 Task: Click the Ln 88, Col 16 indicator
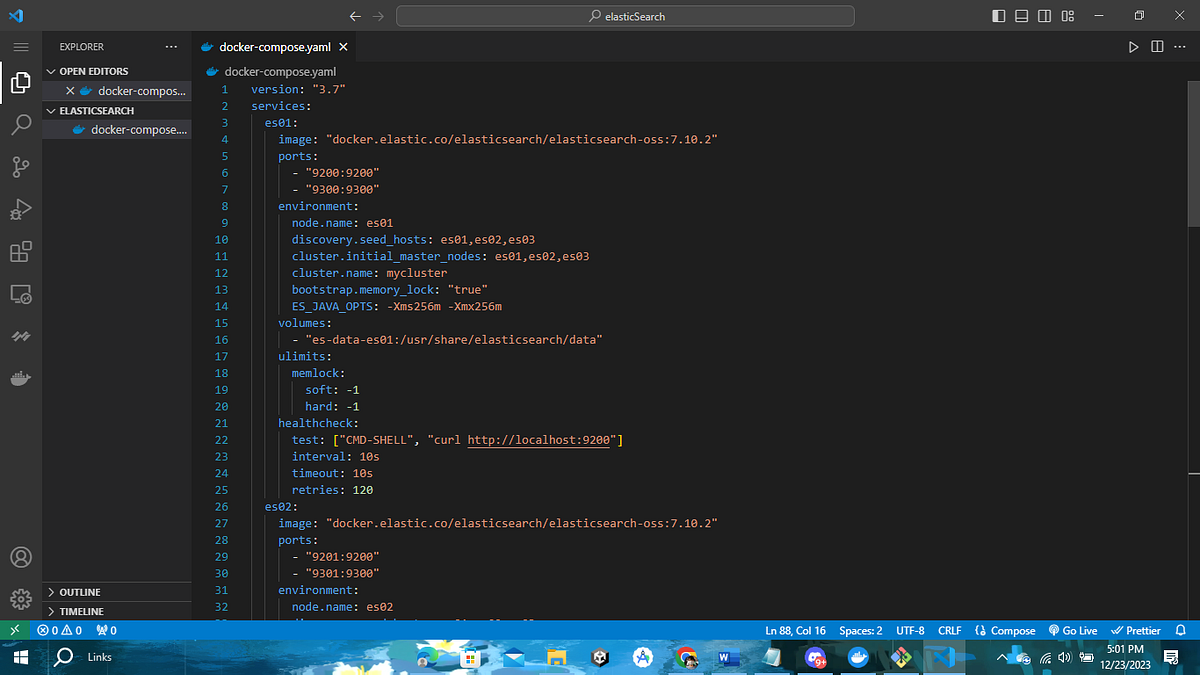(795, 630)
